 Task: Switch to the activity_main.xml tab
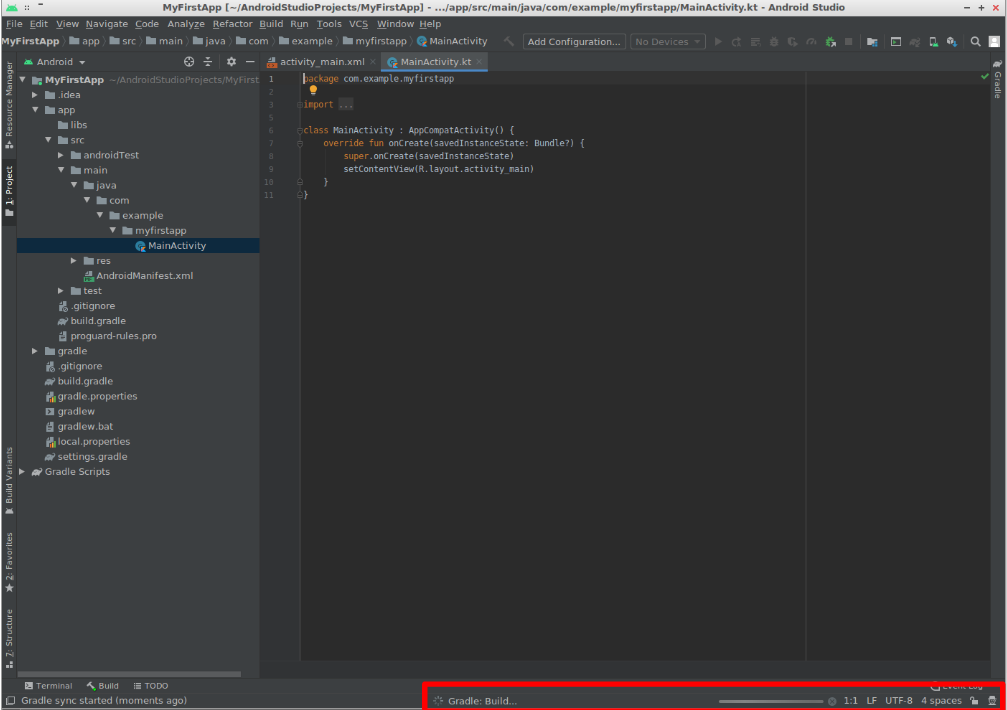322,62
